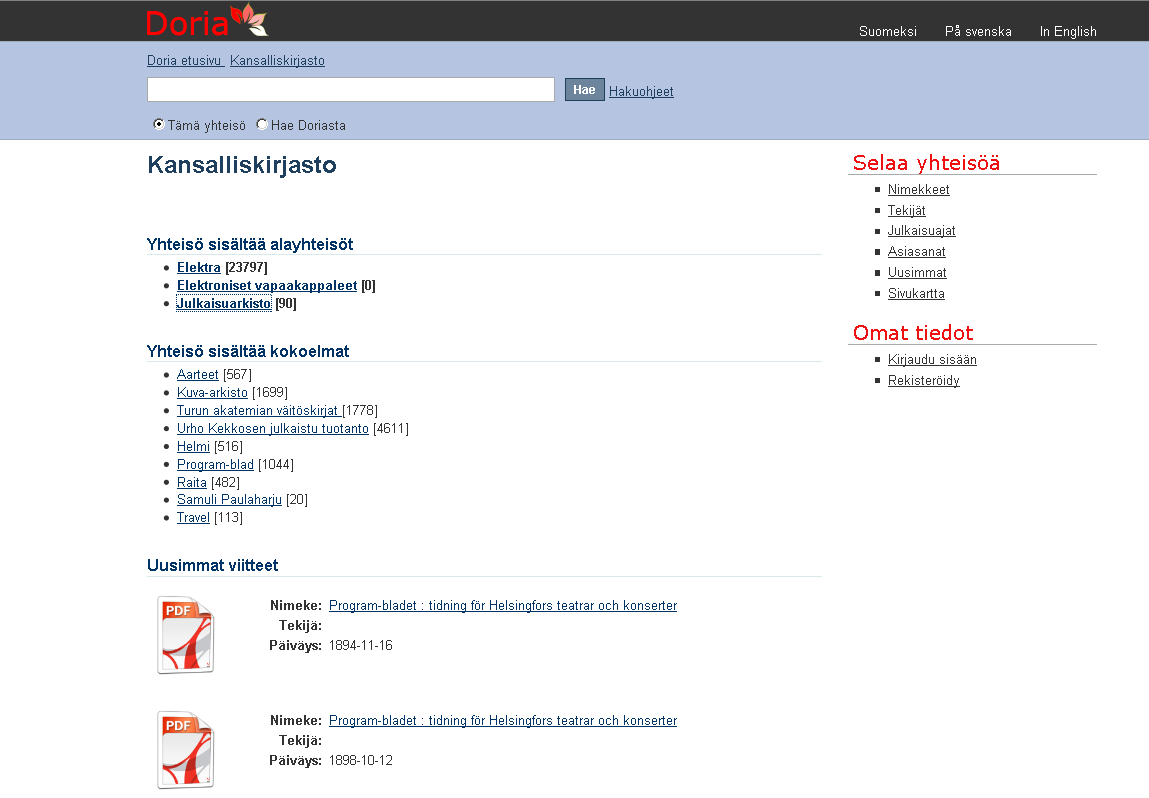This screenshot has height=798, width=1149.
Task: Open Elektroniset vapaakappaleet subcommunity
Action: point(267,285)
